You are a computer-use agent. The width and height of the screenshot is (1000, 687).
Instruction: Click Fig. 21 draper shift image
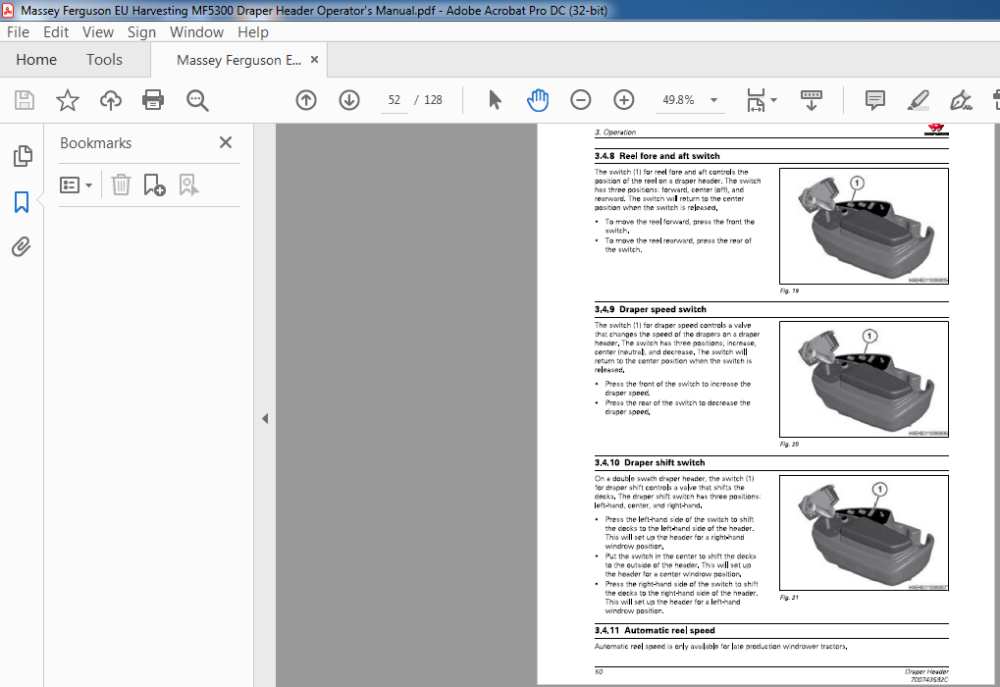click(x=864, y=533)
